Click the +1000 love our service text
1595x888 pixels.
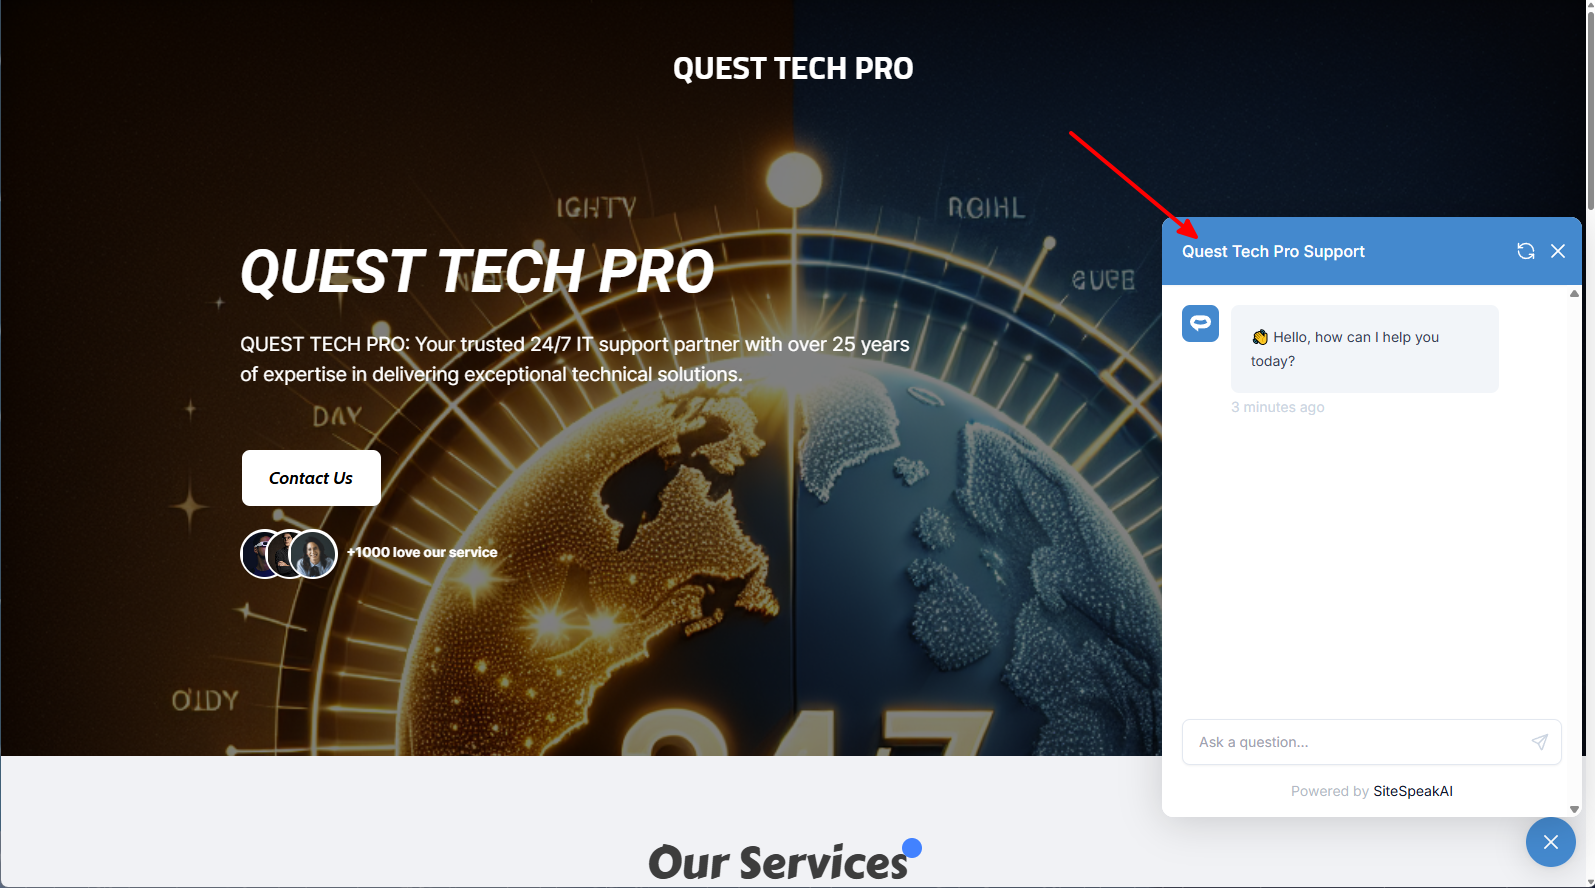422,552
